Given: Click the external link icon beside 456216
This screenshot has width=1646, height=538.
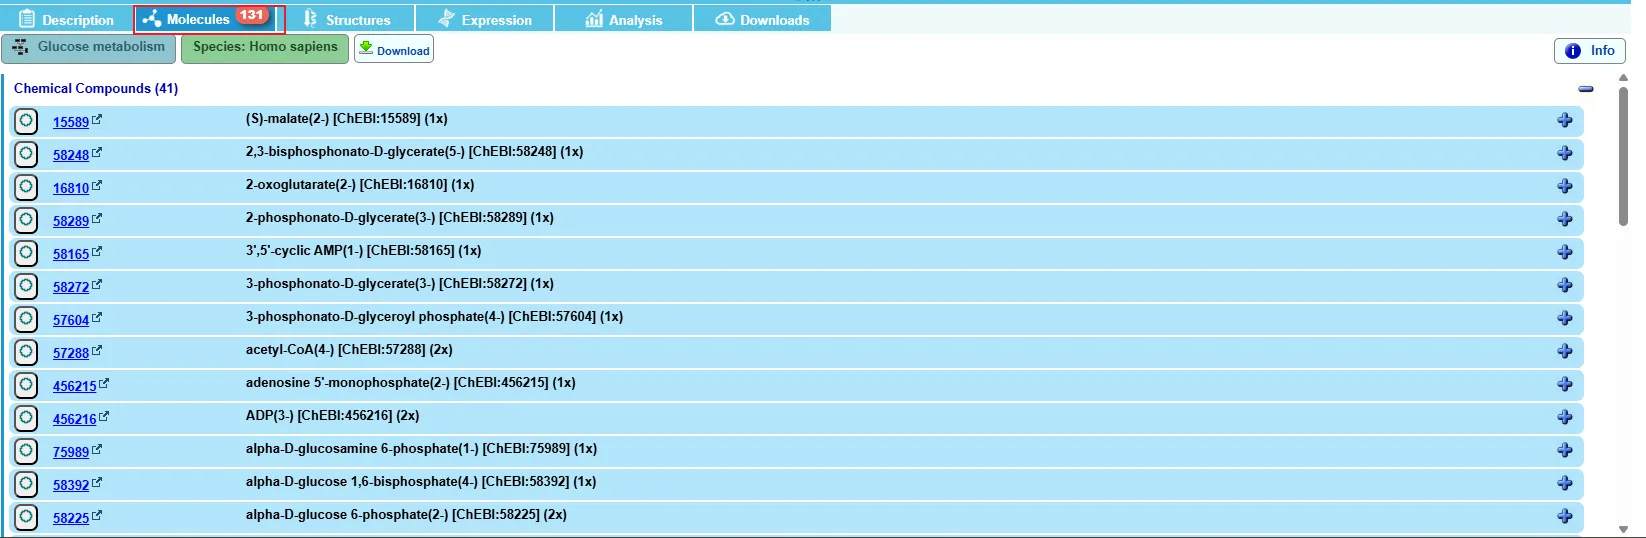Looking at the screenshot, I should click(x=104, y=417).
